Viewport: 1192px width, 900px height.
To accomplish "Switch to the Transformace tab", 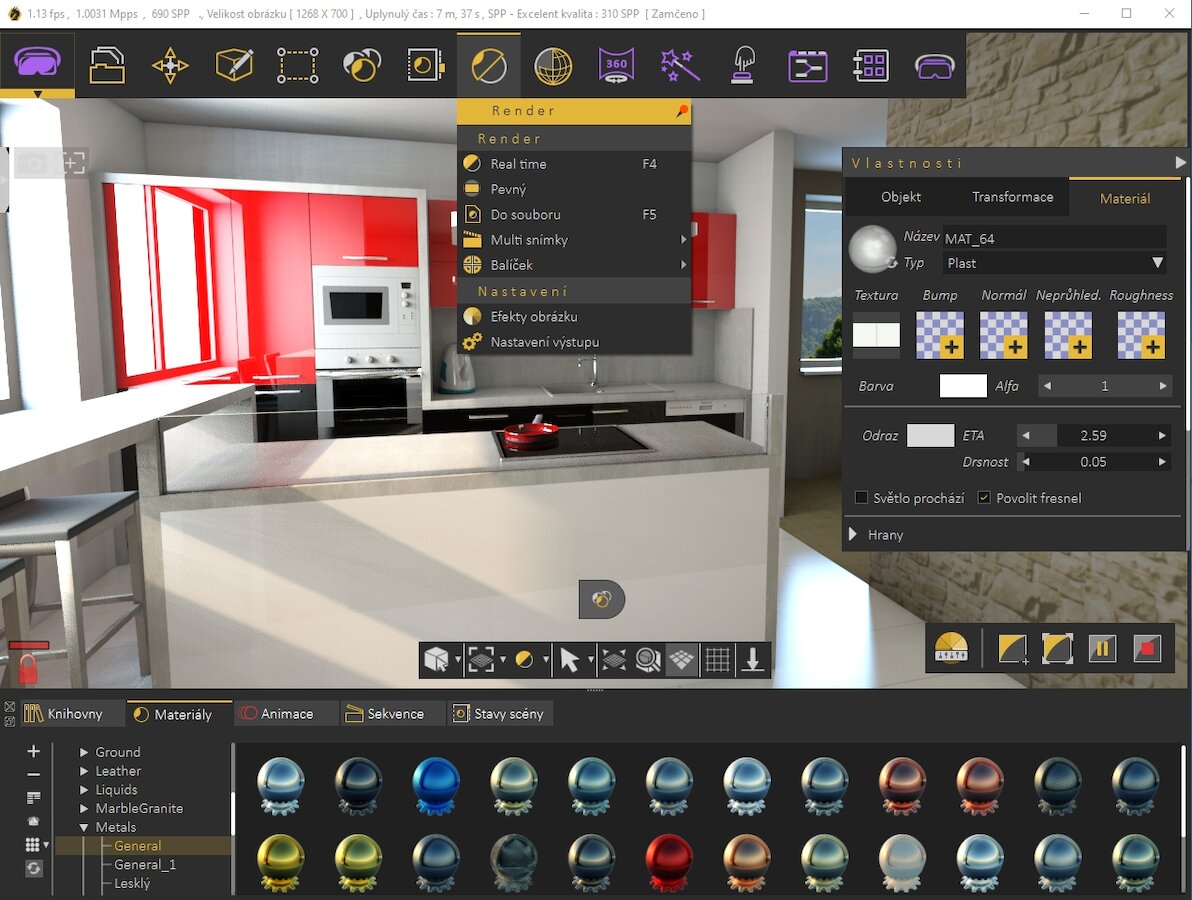I will (x=1012, y=197).
